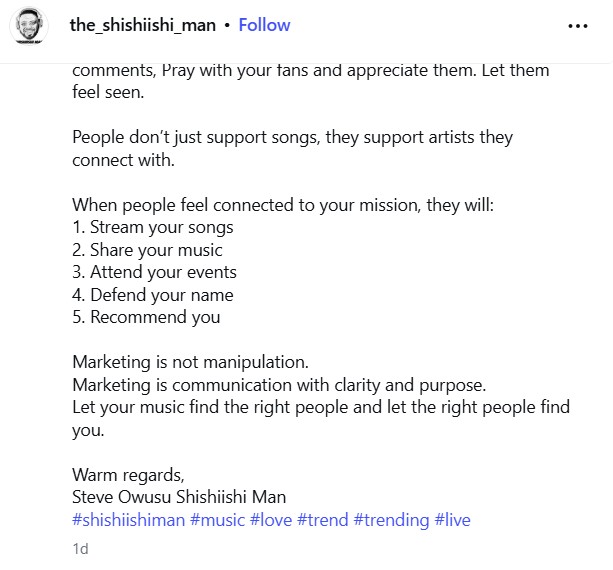Viewport: 613px width, 570px height.
Task: Click the 1d post timestamp
Action: click(x=81, y=549)
